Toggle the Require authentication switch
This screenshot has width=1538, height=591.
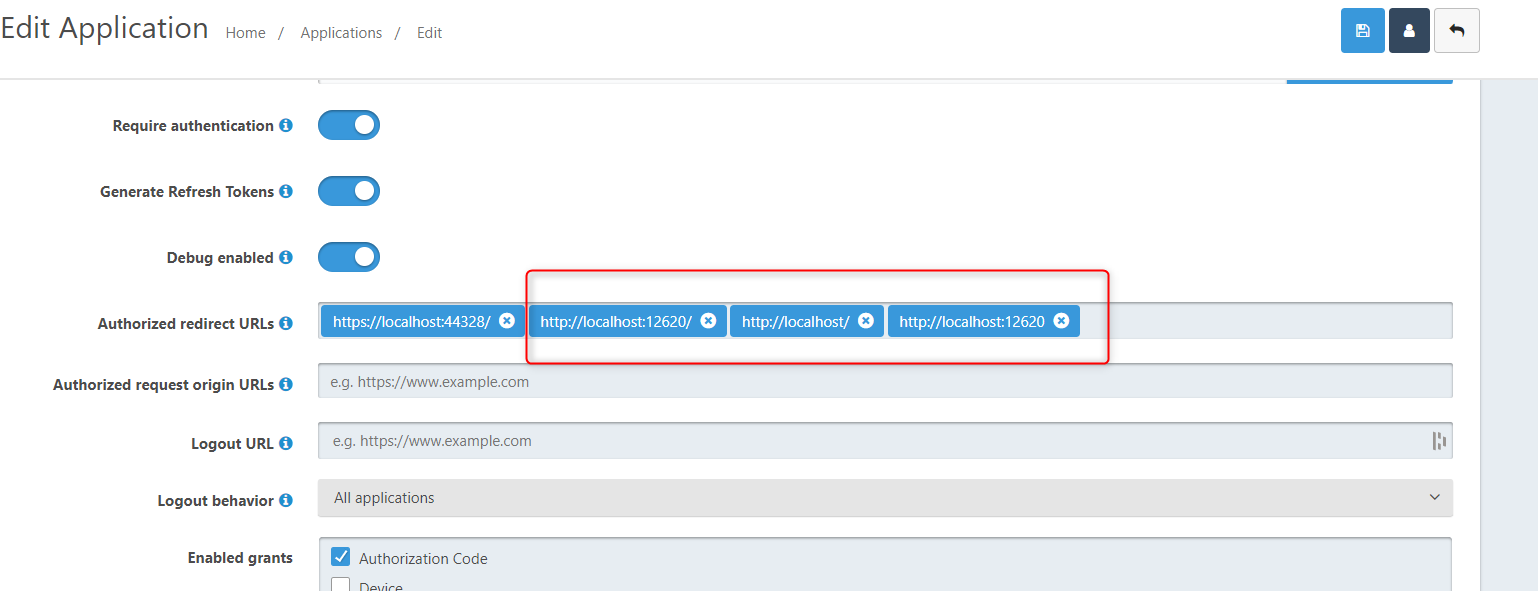pos(349,125)
